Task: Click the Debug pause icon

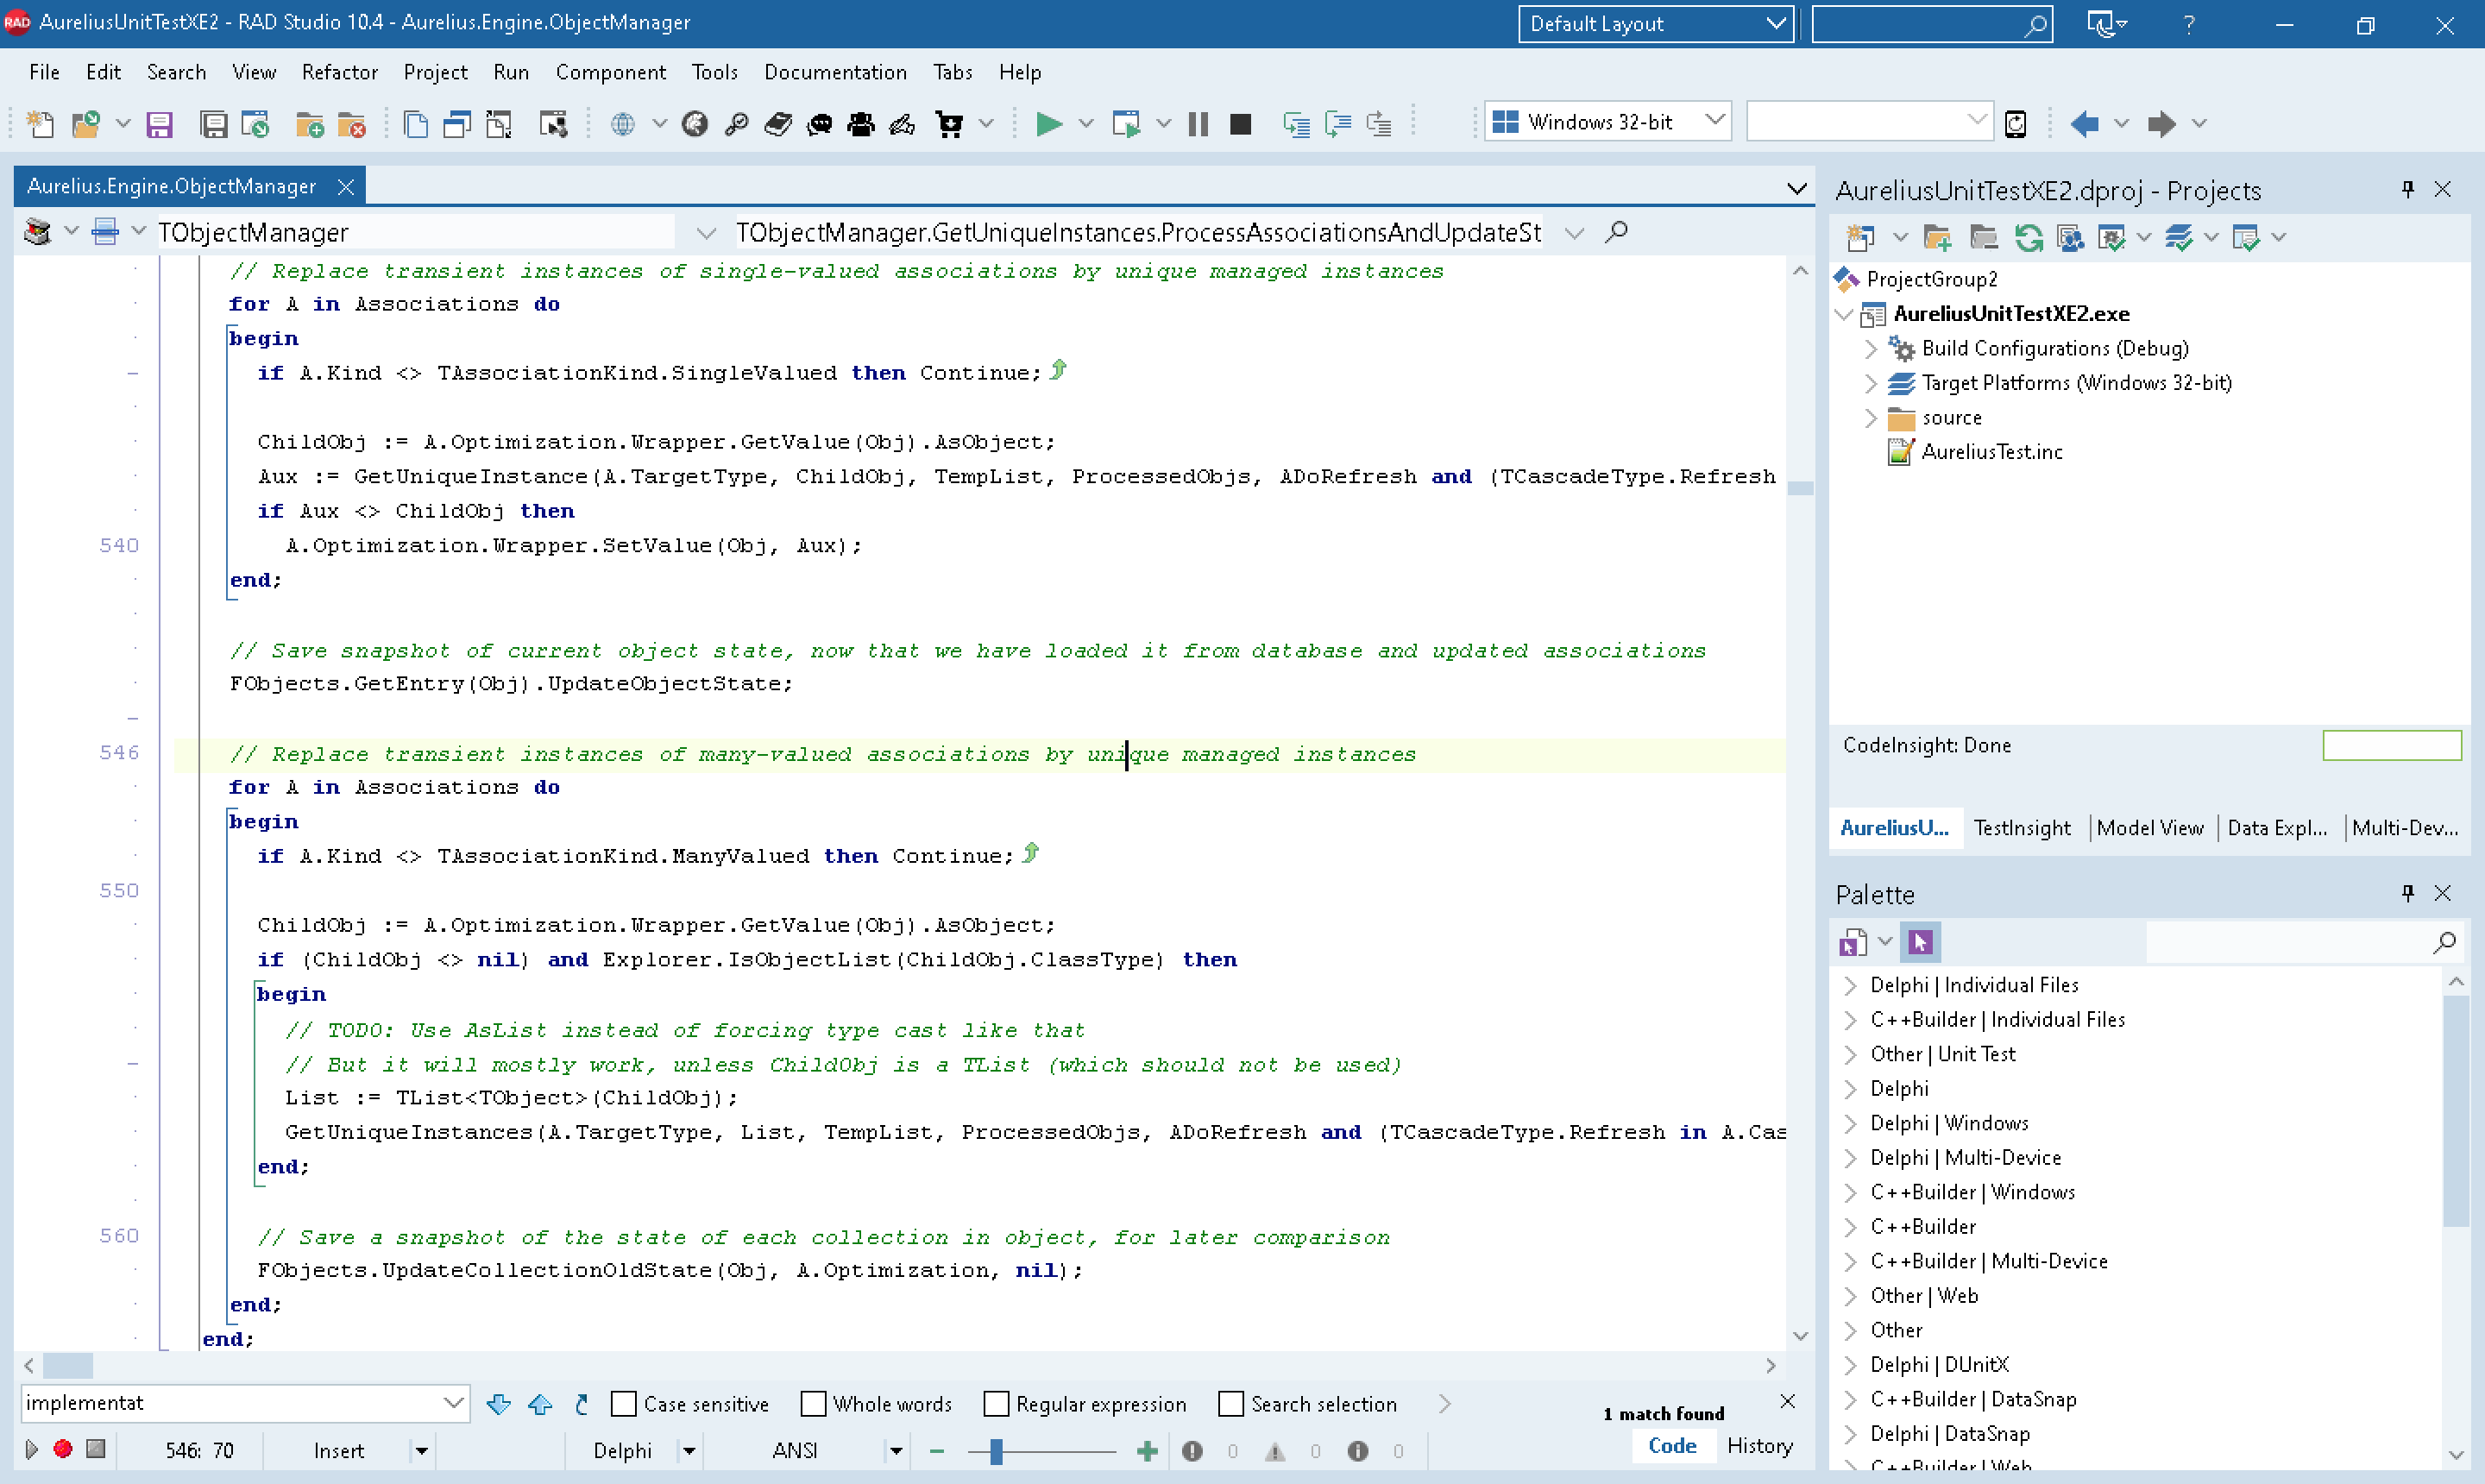Action: click(1199, 122)
